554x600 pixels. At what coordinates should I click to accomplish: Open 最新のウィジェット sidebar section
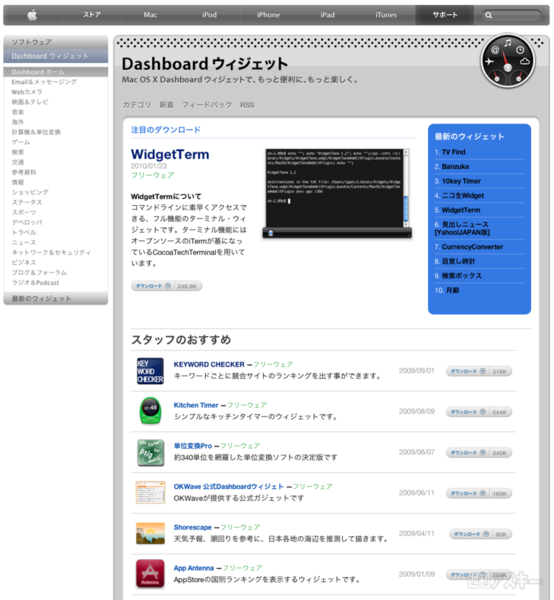pyautogui.click(x=56, y=298)
